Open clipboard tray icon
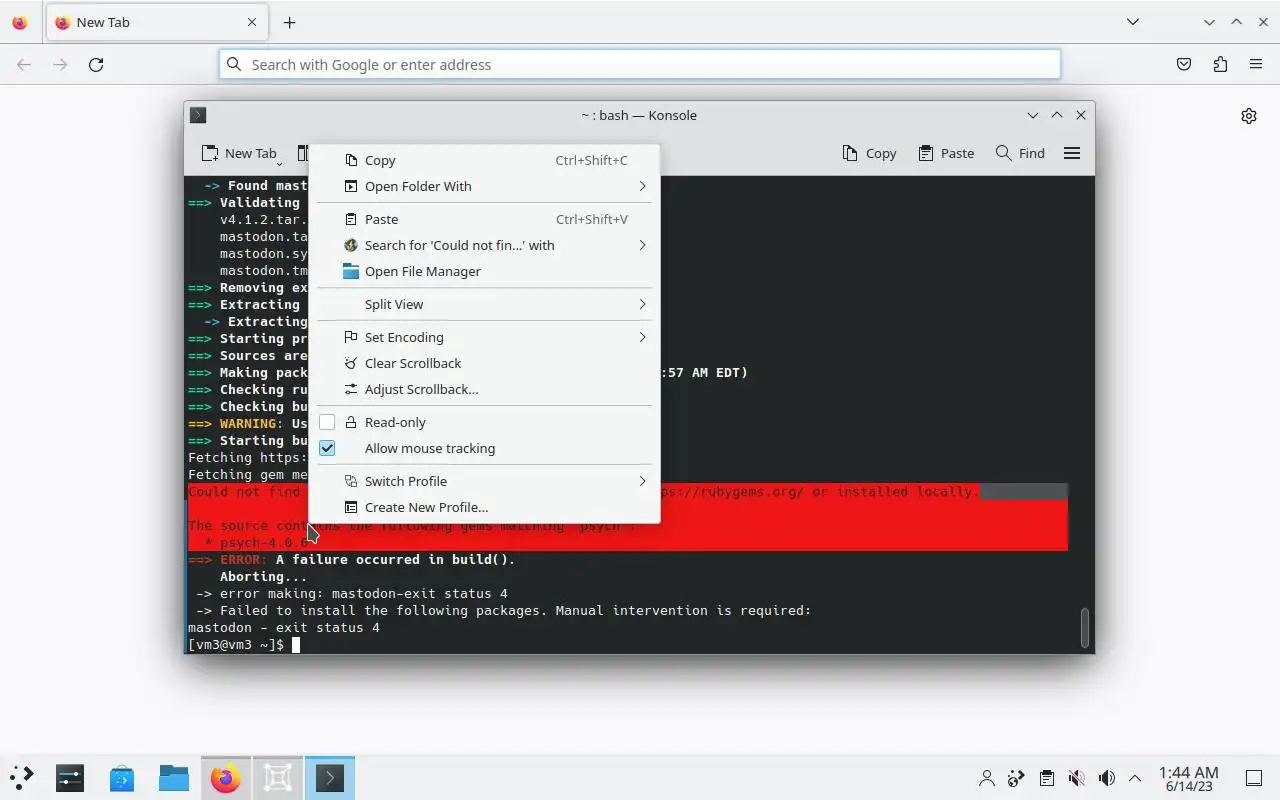The width and height of the screenshot is (1280, 800). point(1047,778)
